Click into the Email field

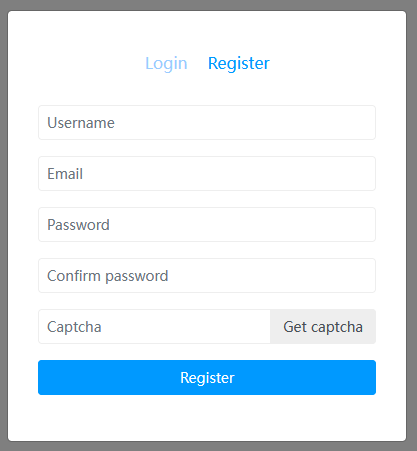[x=207, y=174]
